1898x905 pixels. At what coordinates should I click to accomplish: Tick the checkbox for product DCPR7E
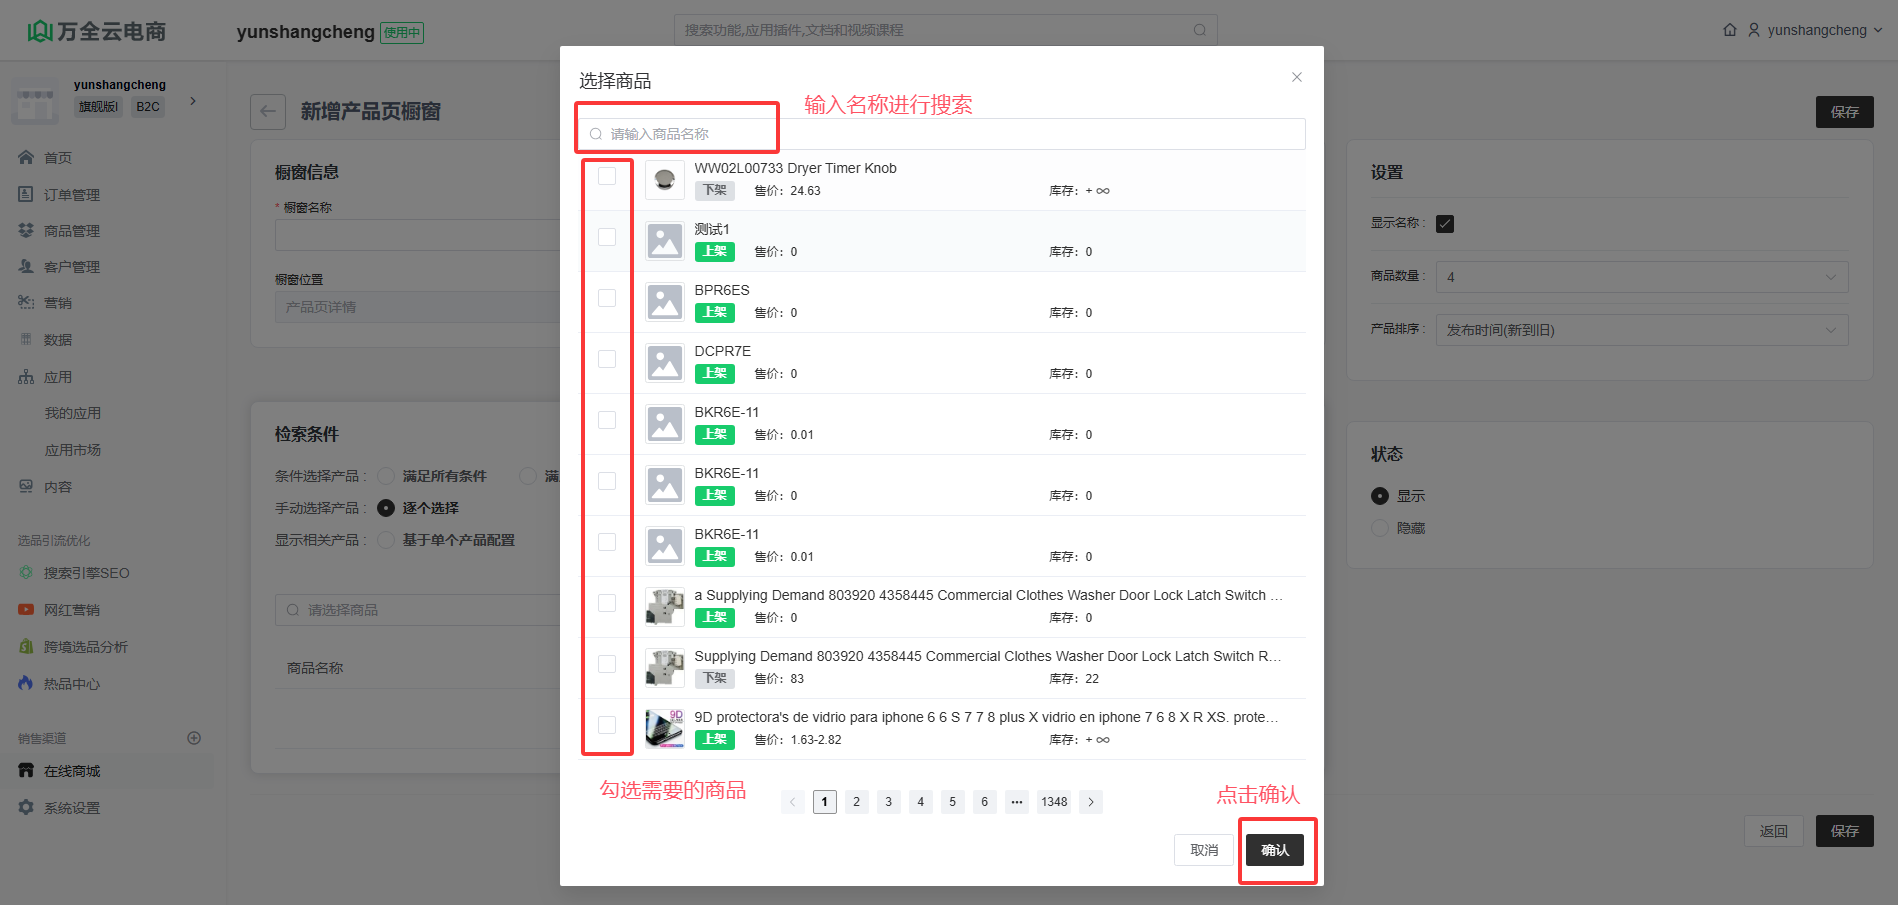point(607,359)
